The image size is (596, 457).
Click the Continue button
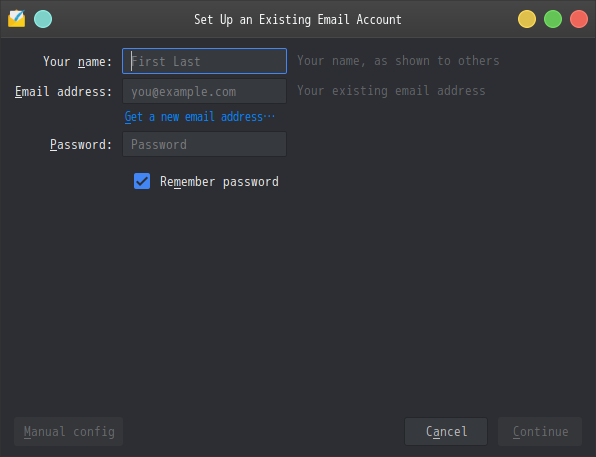(540, 432)
